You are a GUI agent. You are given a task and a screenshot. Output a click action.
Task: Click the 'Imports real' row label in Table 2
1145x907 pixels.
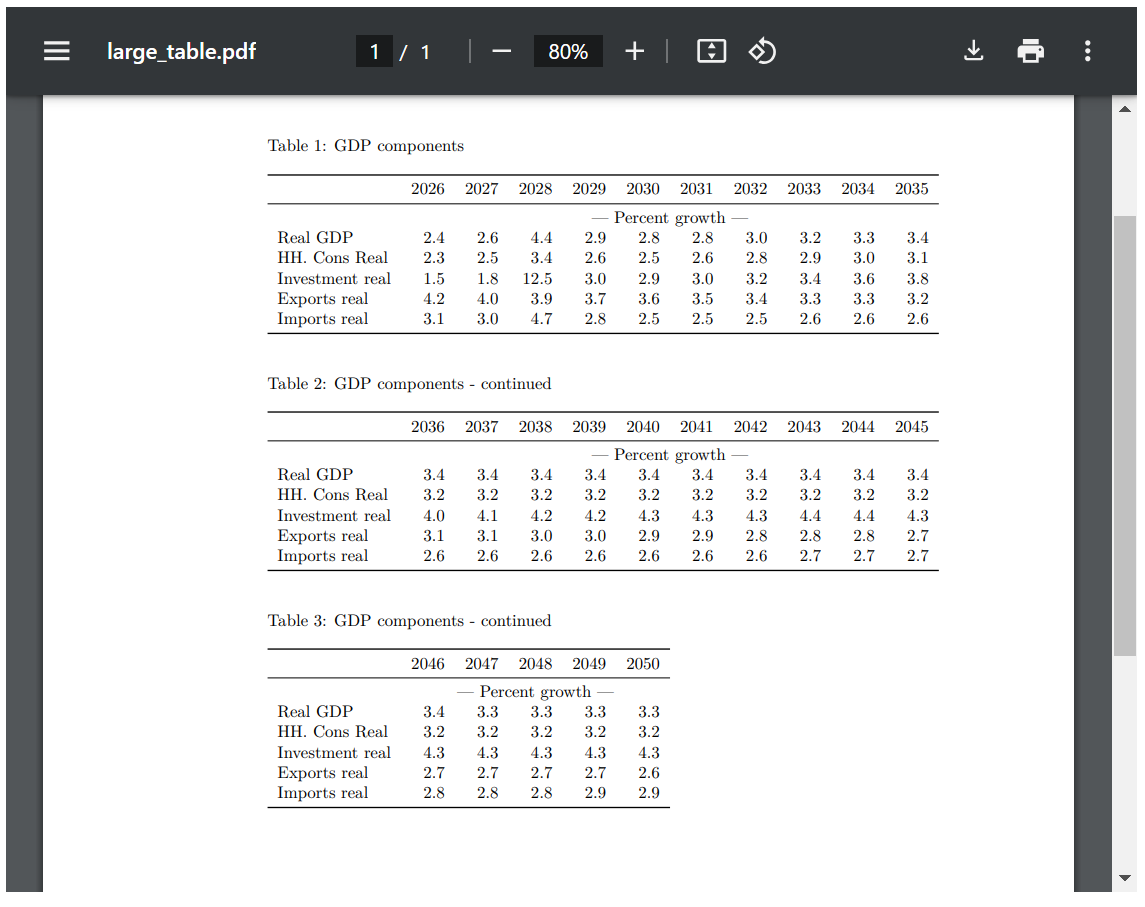322,556
